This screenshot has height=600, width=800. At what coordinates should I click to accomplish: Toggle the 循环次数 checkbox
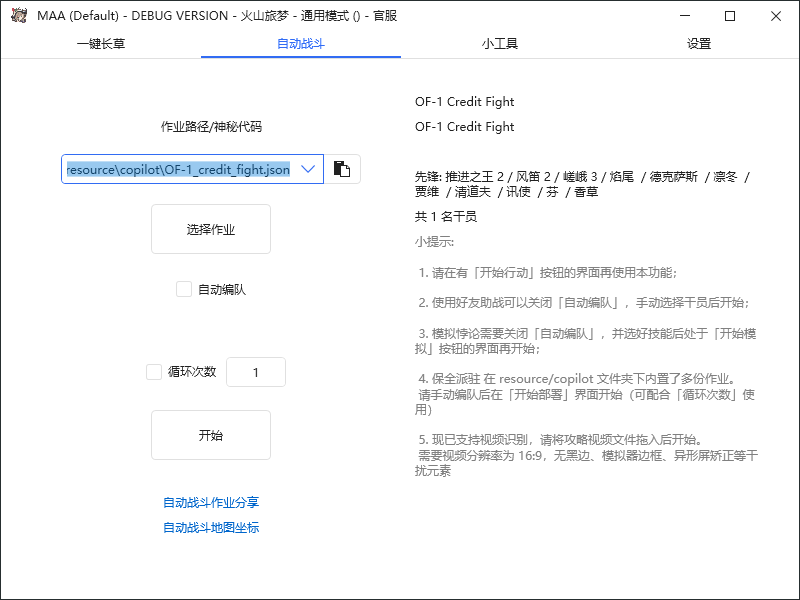coord(154,371)
